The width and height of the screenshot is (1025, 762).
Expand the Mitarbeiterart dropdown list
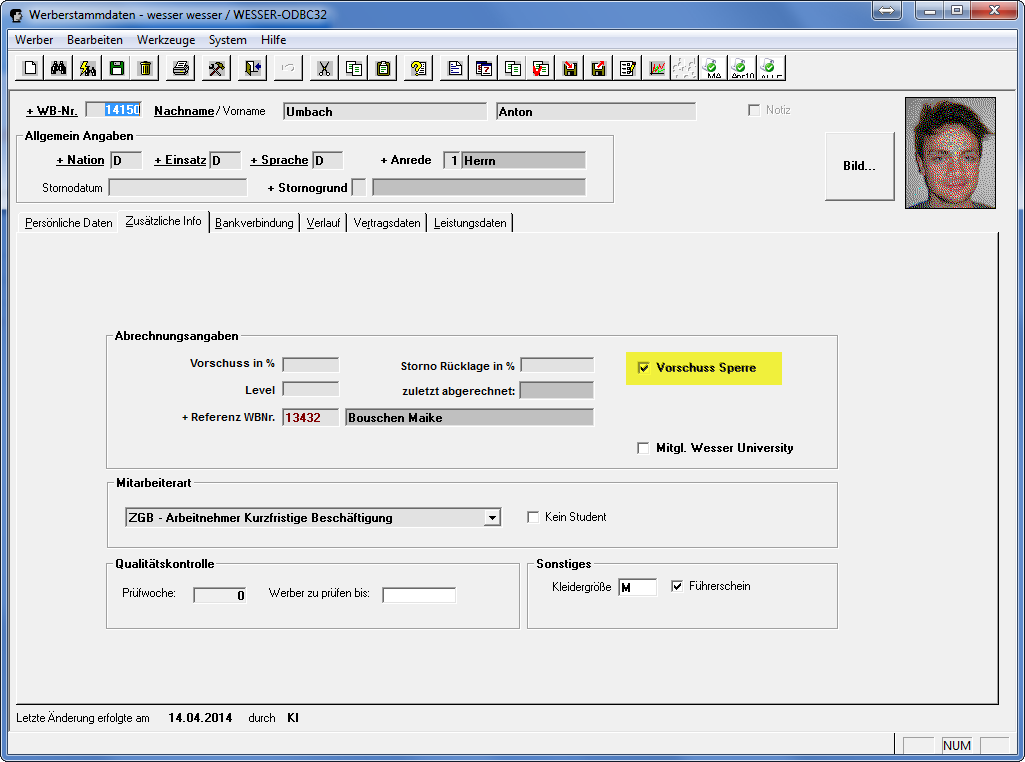click(x=491, y=517)
